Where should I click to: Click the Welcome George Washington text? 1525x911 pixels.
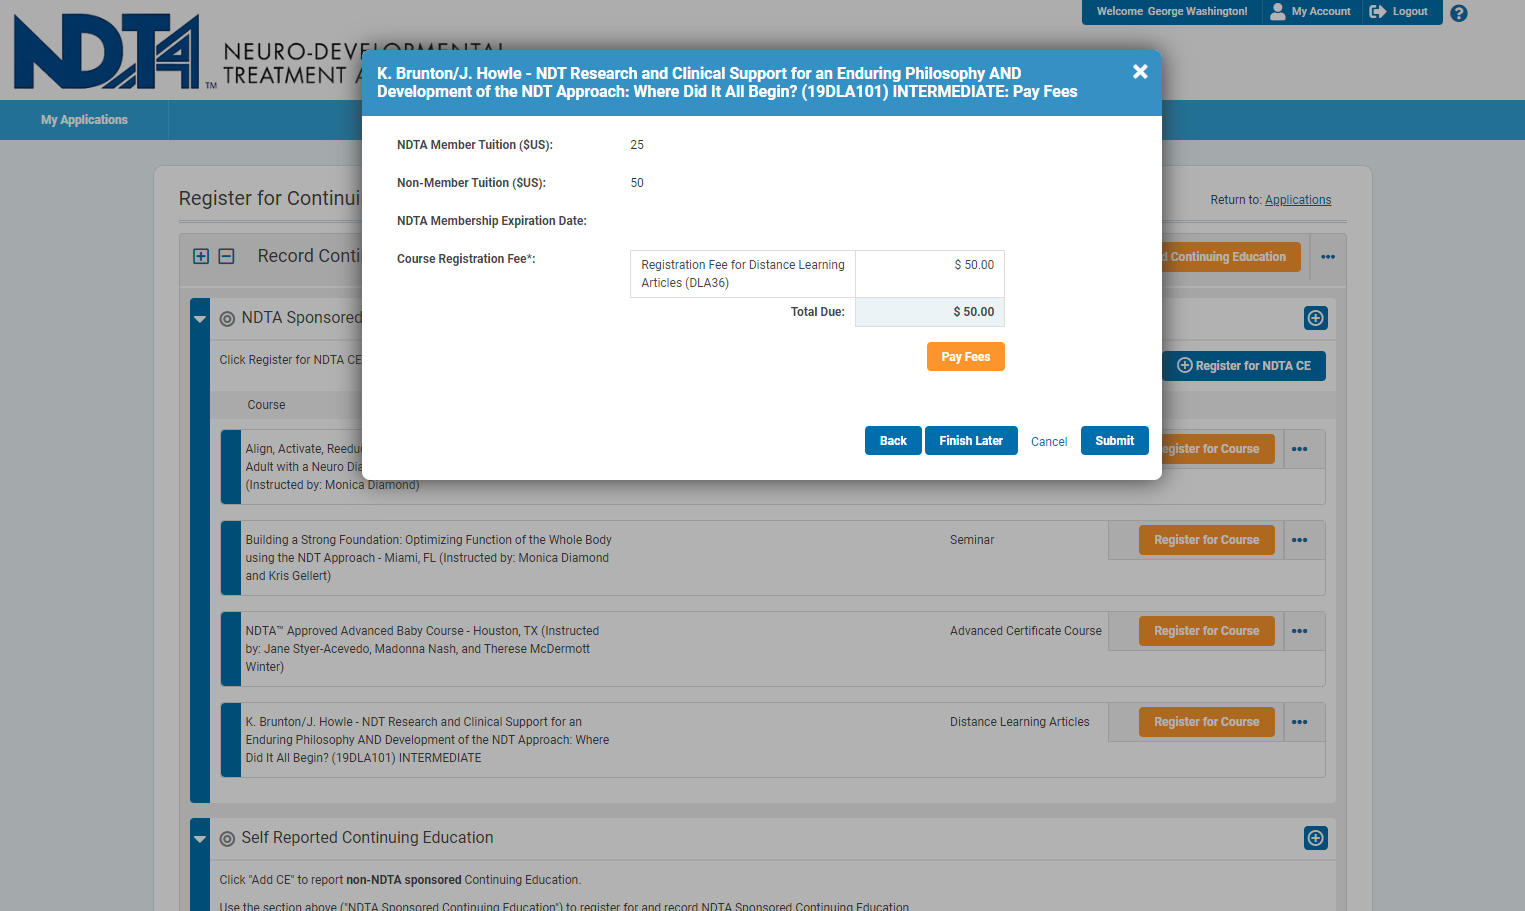[x=1172, y=12]
